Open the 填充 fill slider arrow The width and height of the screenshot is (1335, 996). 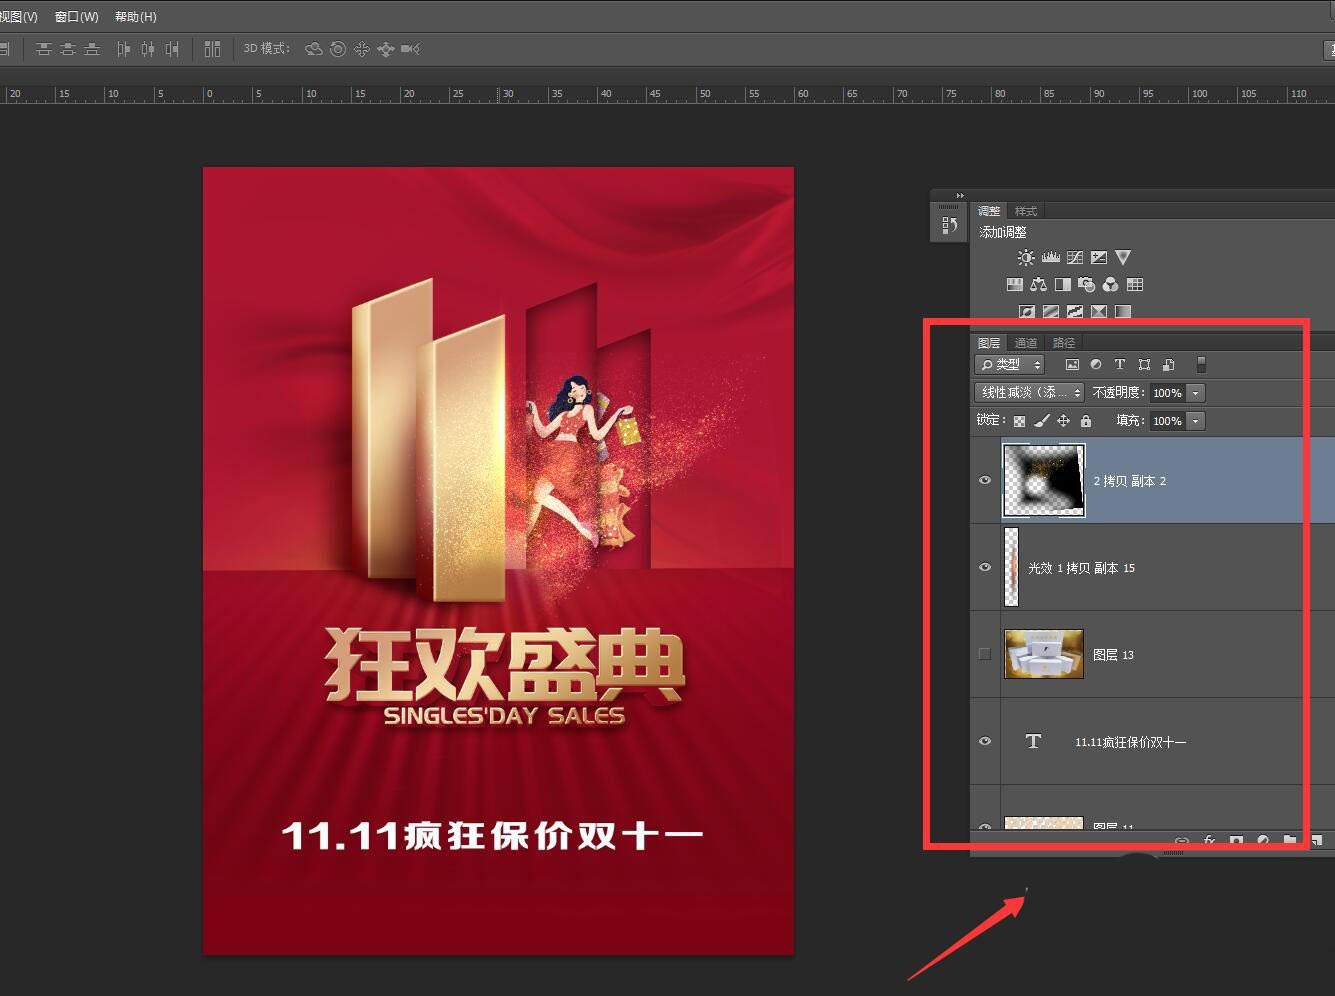tap(1196, 421)
